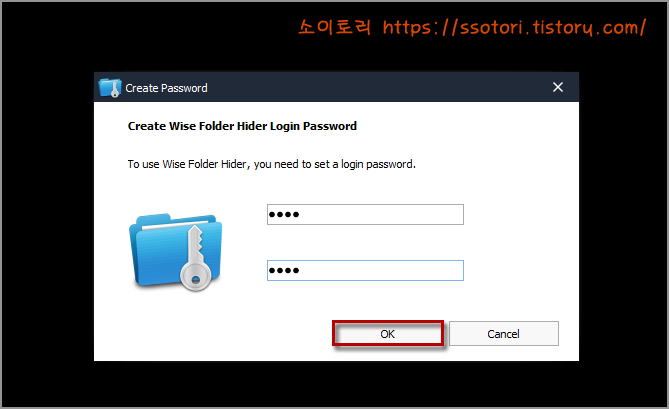Image resolution: width=669 pixels, height=409 pixels.
Task: Click the large blue folder image
Action: pyautogui.click(x=176, y=252)
